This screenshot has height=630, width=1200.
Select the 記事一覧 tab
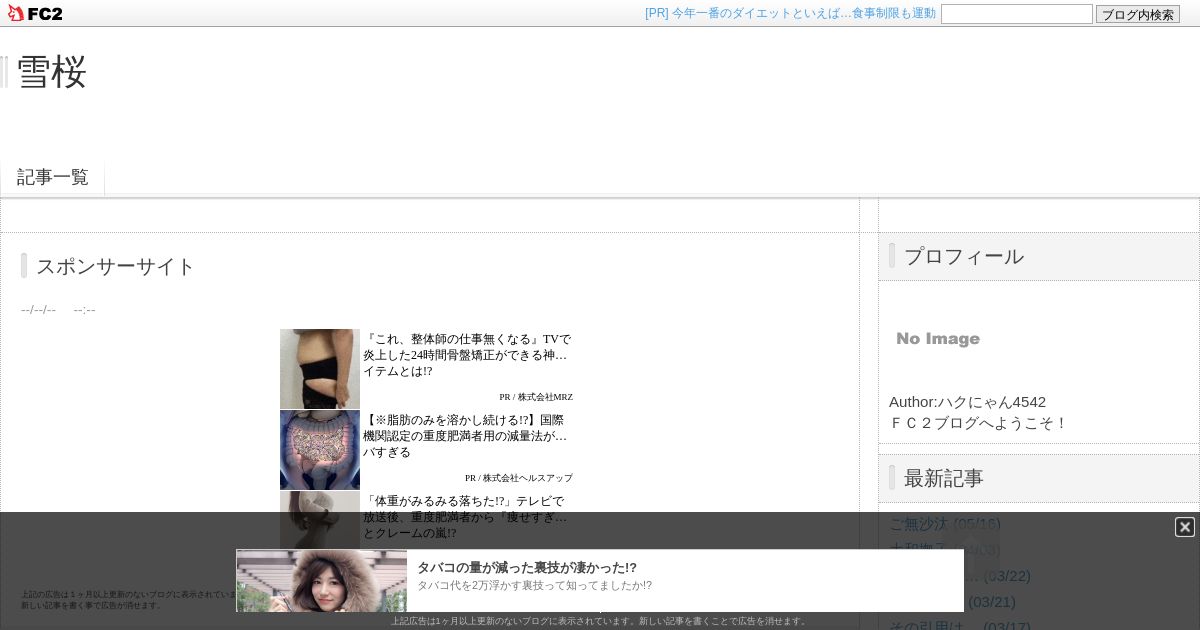tap(53, 177)
